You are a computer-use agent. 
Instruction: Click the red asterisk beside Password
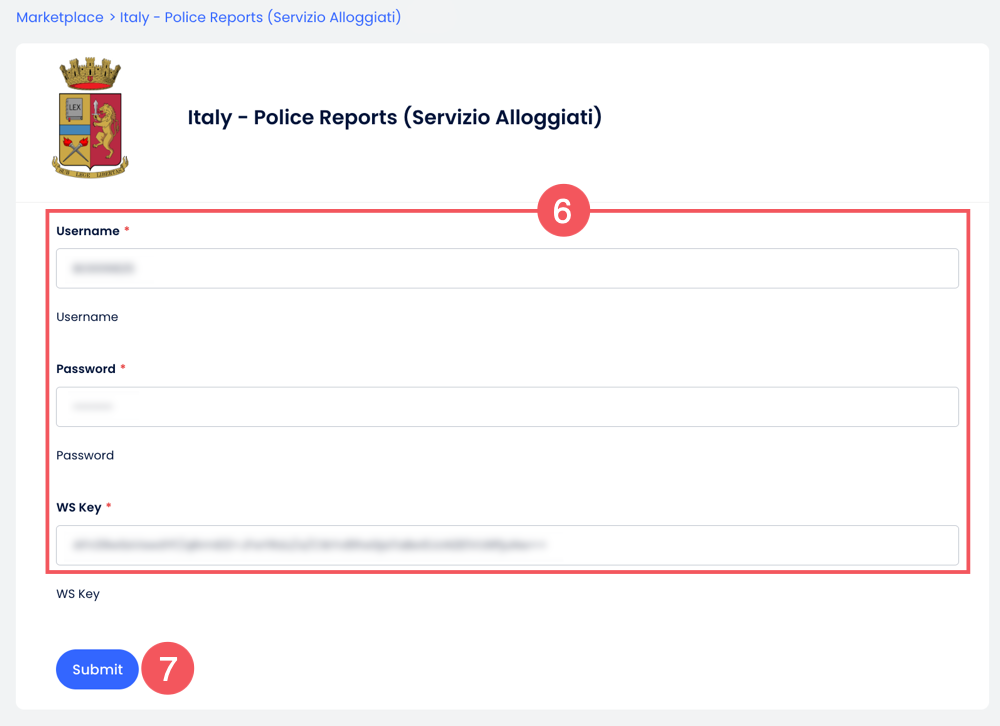pos(123,369)
